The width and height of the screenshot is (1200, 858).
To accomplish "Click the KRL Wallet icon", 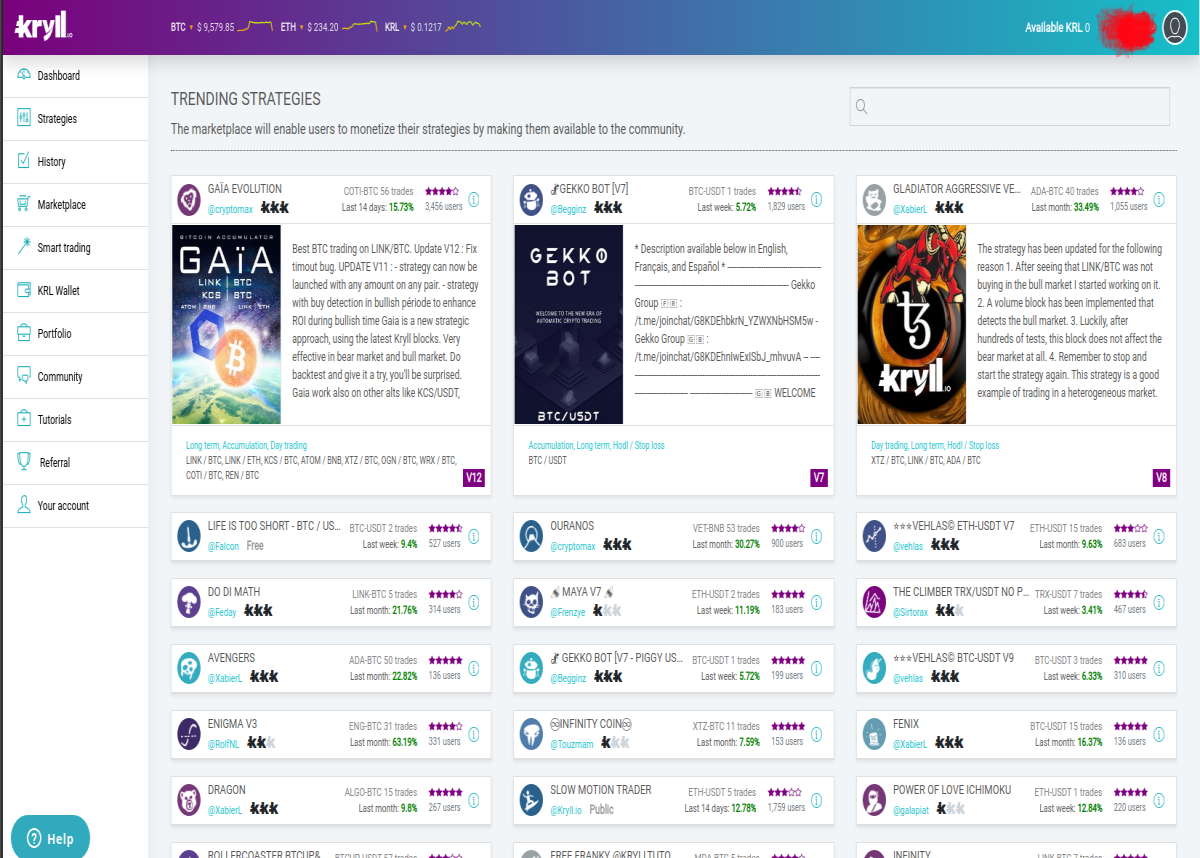I will point(24,290).
